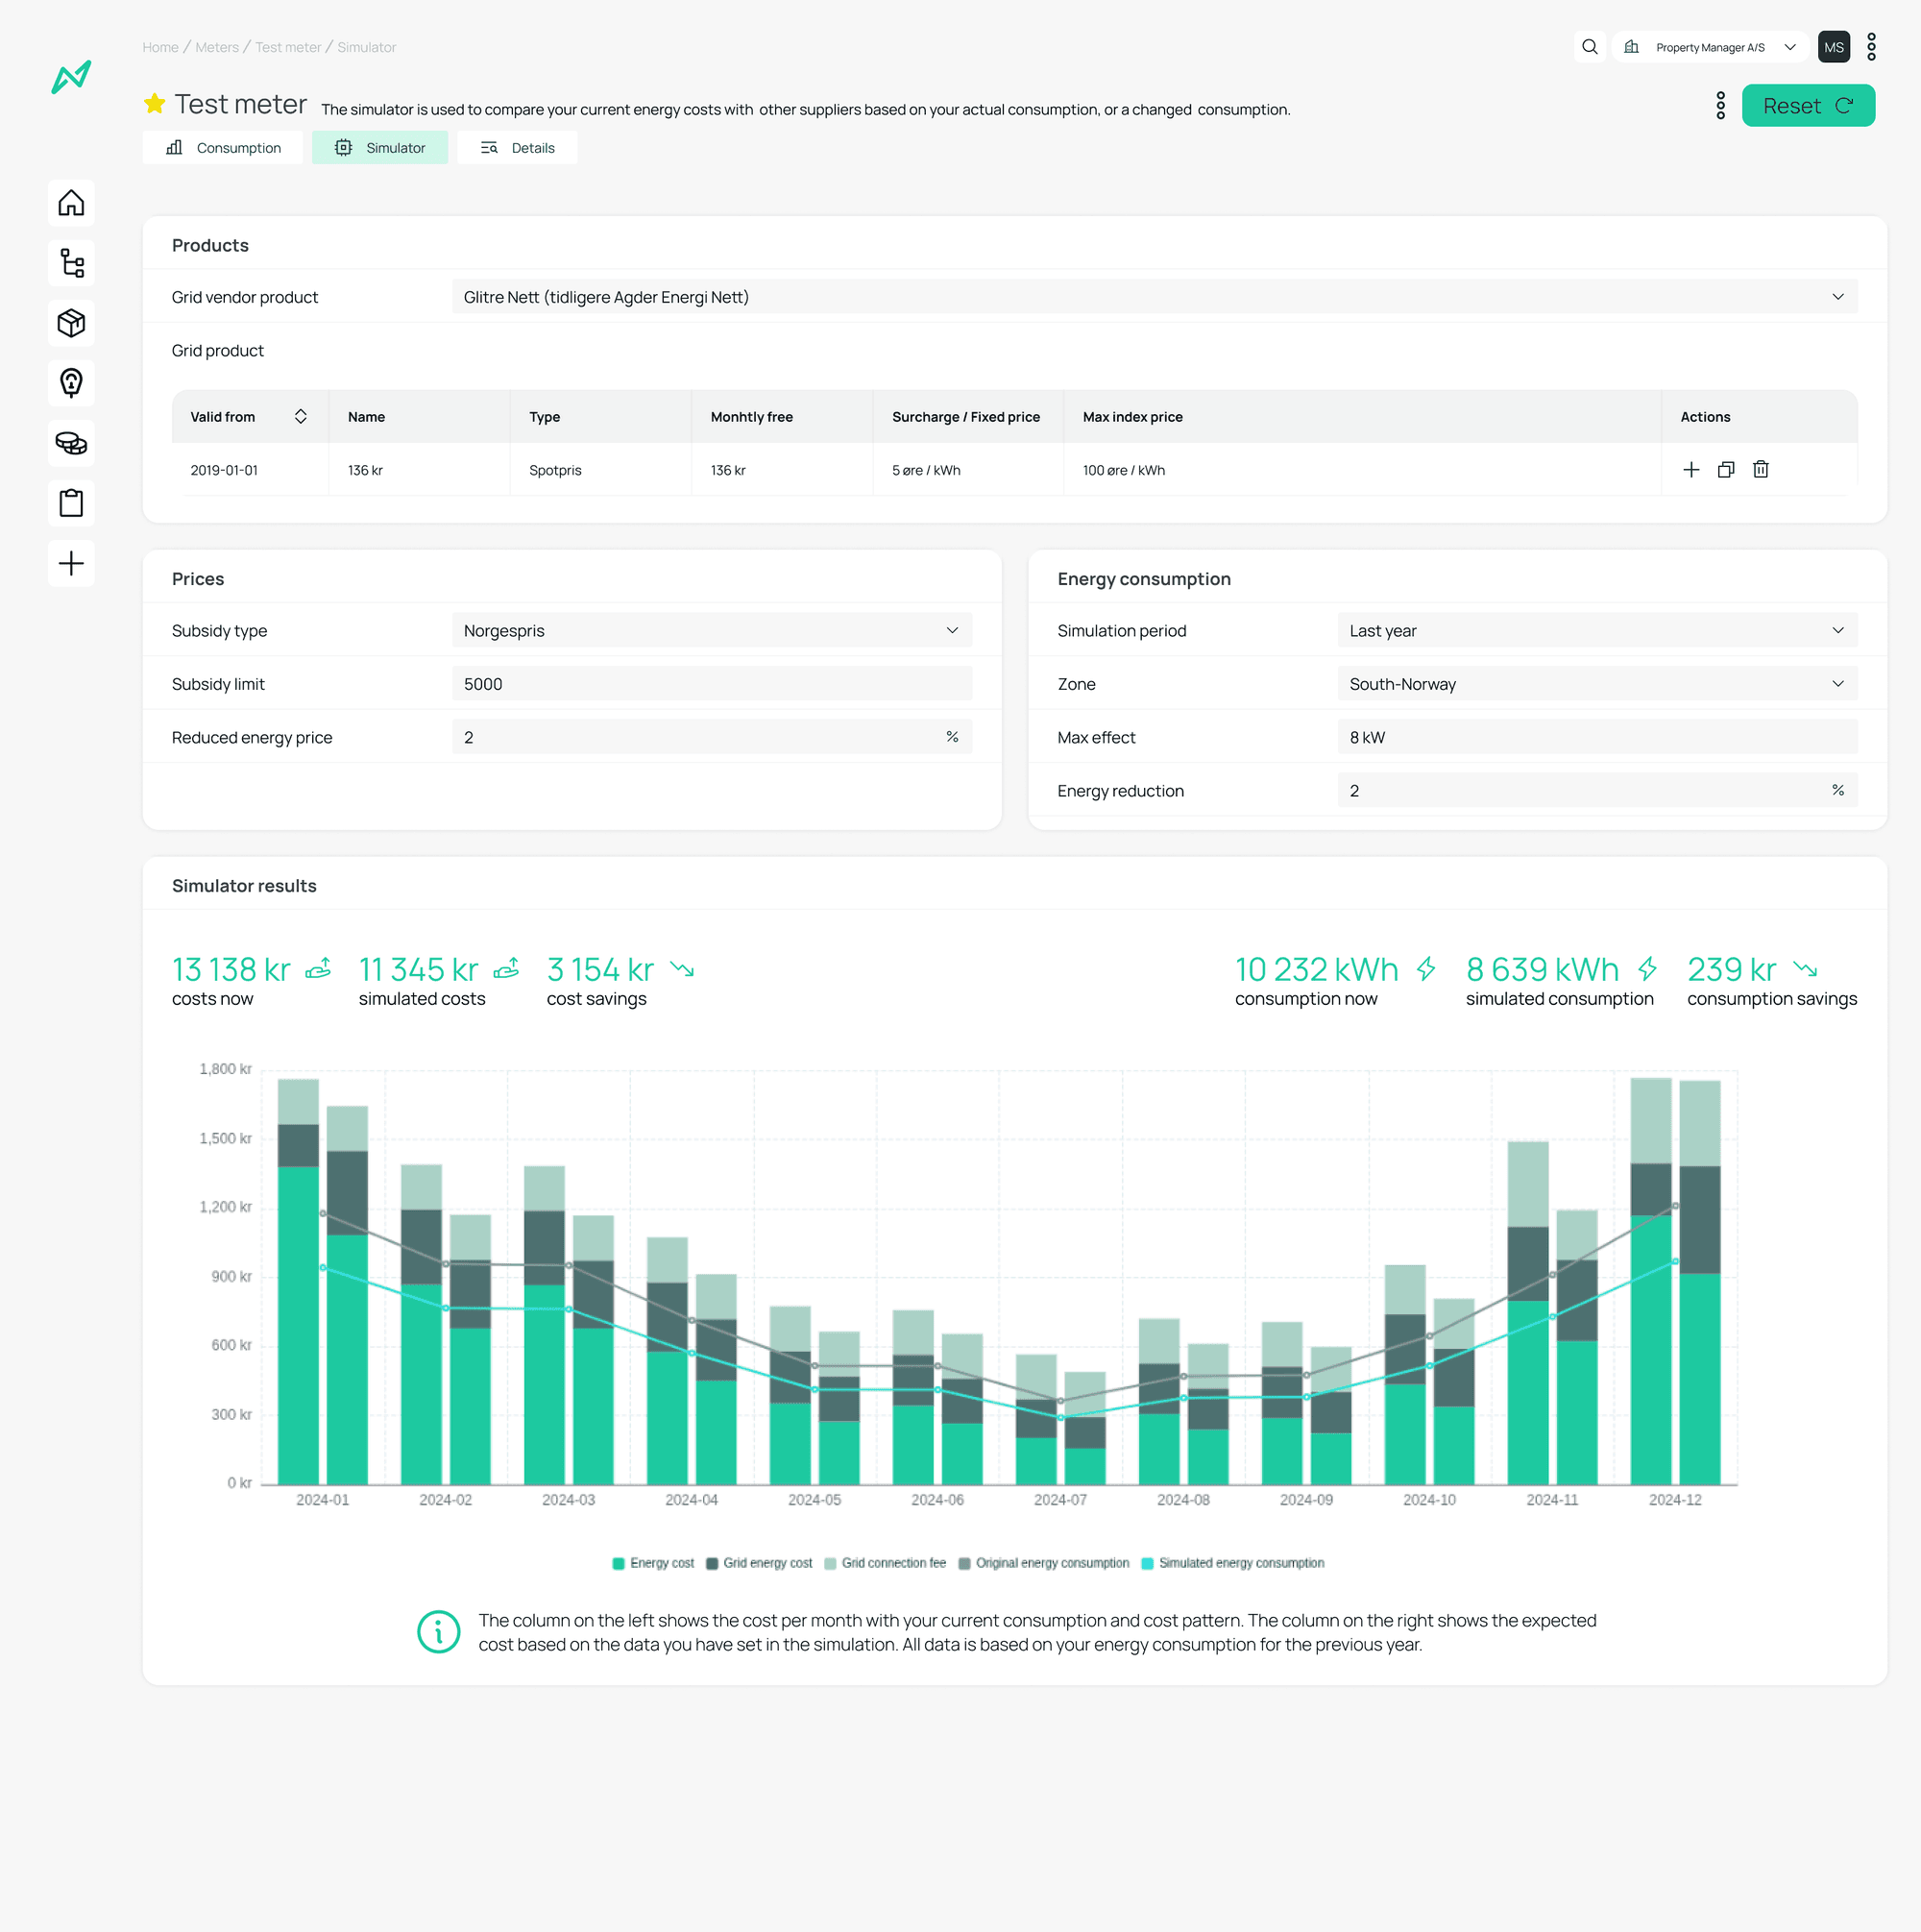This screenshot has height=1932, width=1921.
Task: Switch to the Simulator tab
Action: (x=379, y=148)
